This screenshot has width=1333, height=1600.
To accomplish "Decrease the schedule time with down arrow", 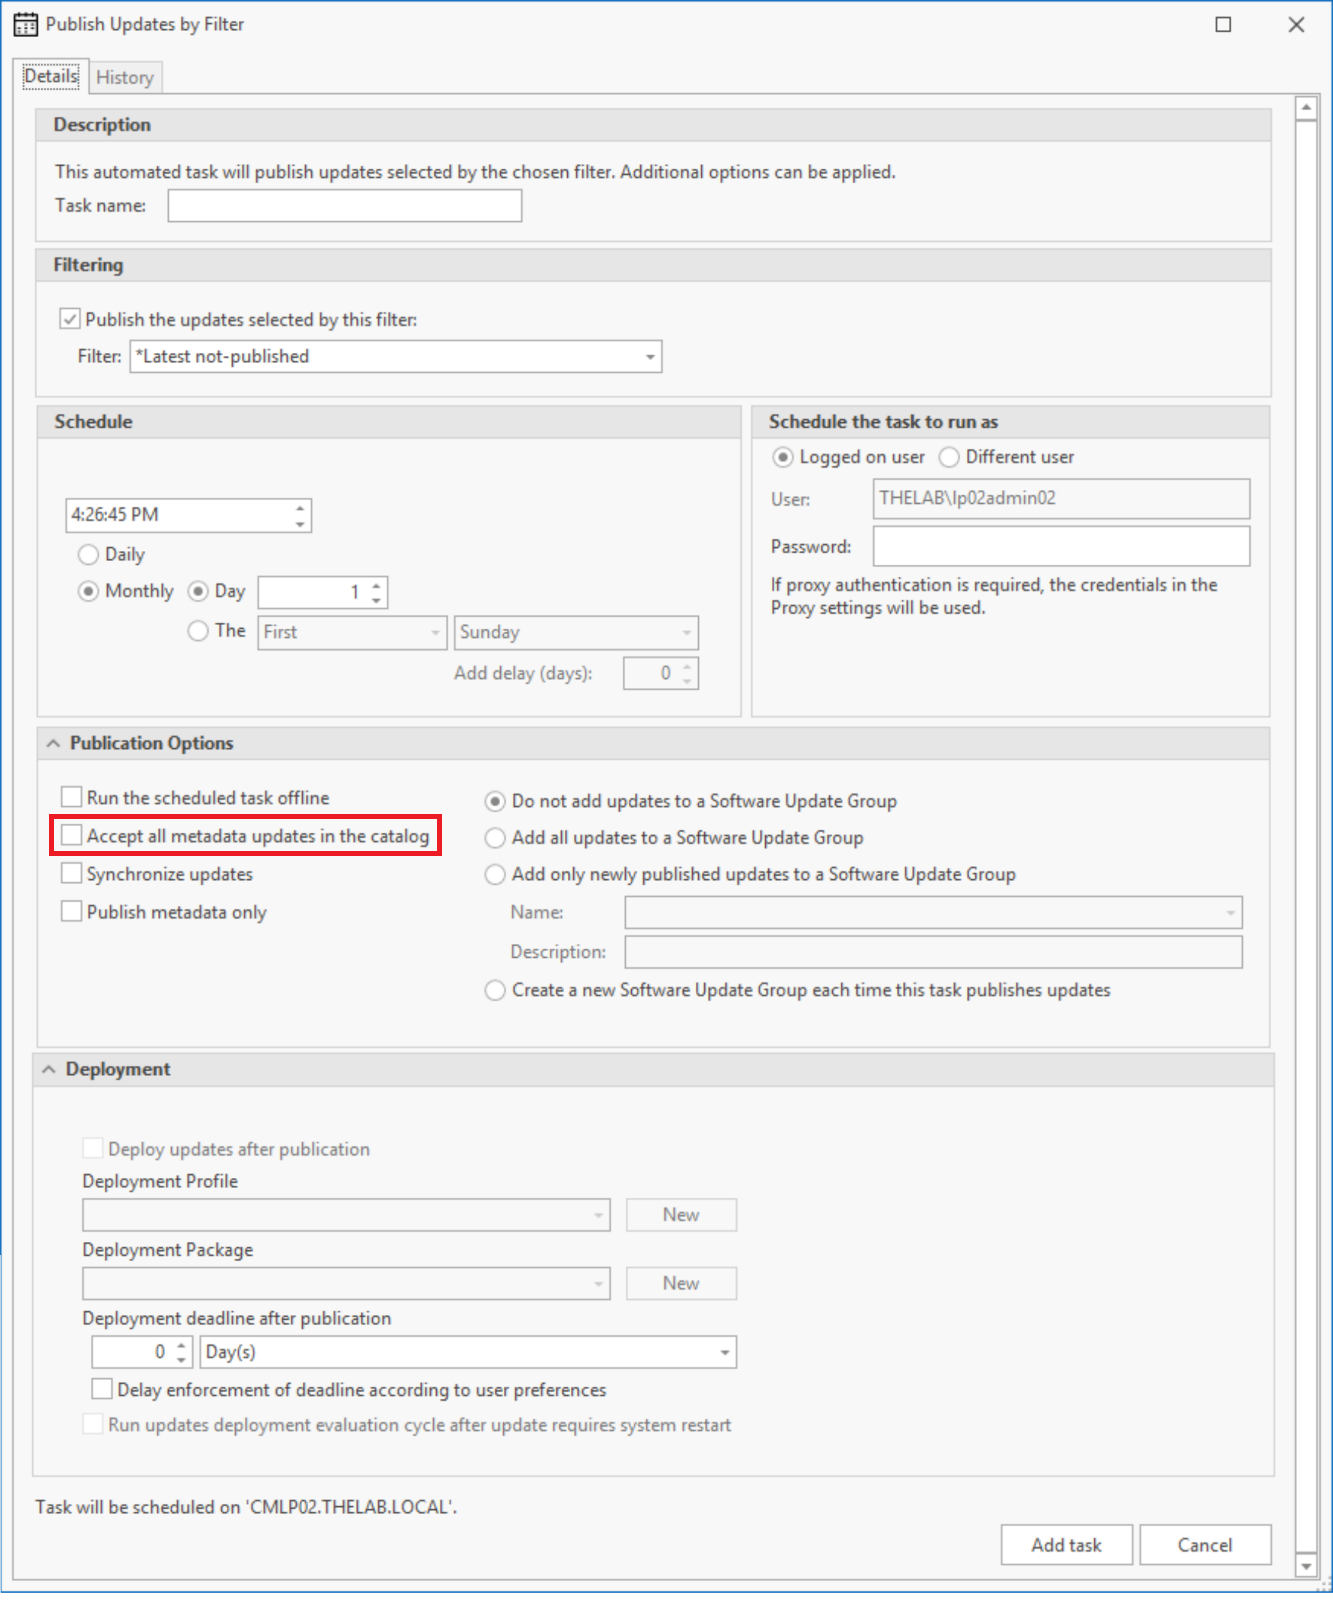I will (x=300, y=523).
